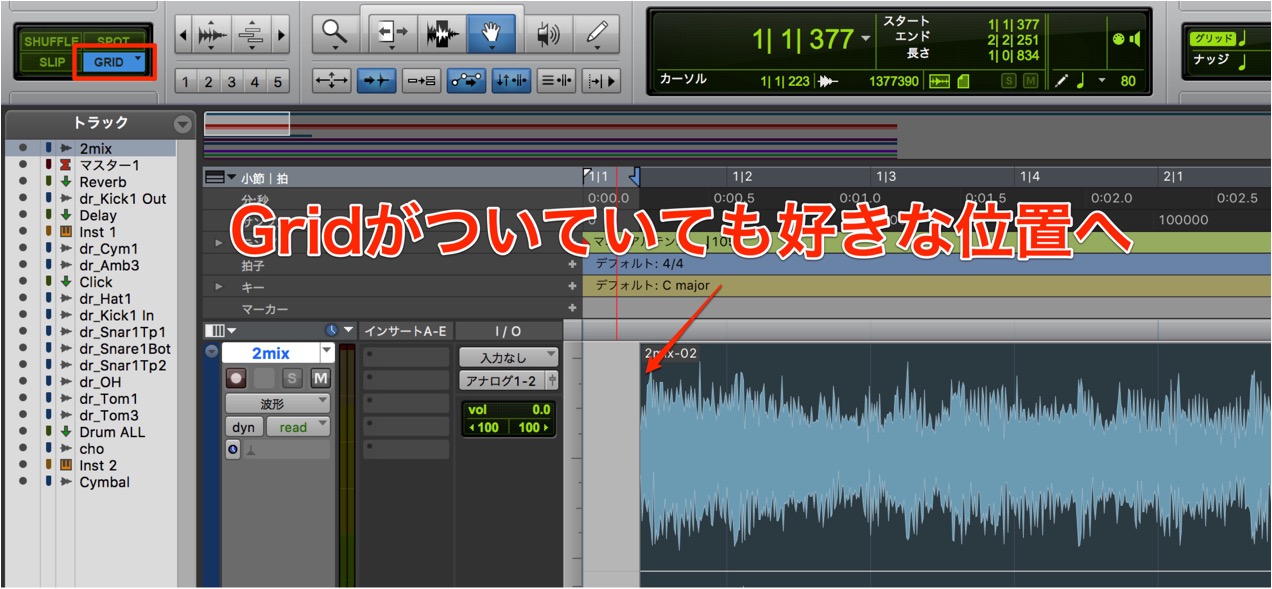Open the GRID mode dropdown arrow
This screenshot has height=589, width=1272.
pyautogui.click(x=138, y=61)
